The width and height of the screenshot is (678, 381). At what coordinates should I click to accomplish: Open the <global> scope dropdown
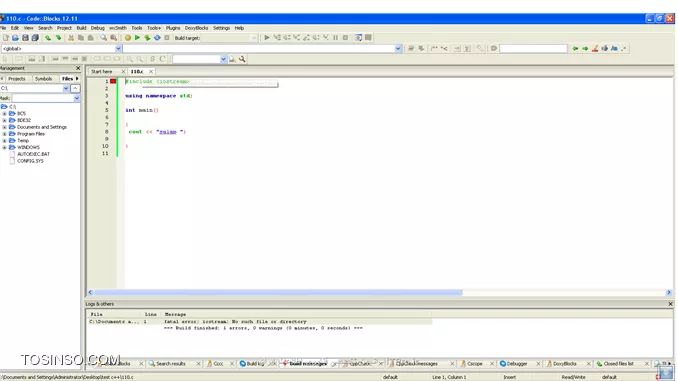click(x=118, y=49)
